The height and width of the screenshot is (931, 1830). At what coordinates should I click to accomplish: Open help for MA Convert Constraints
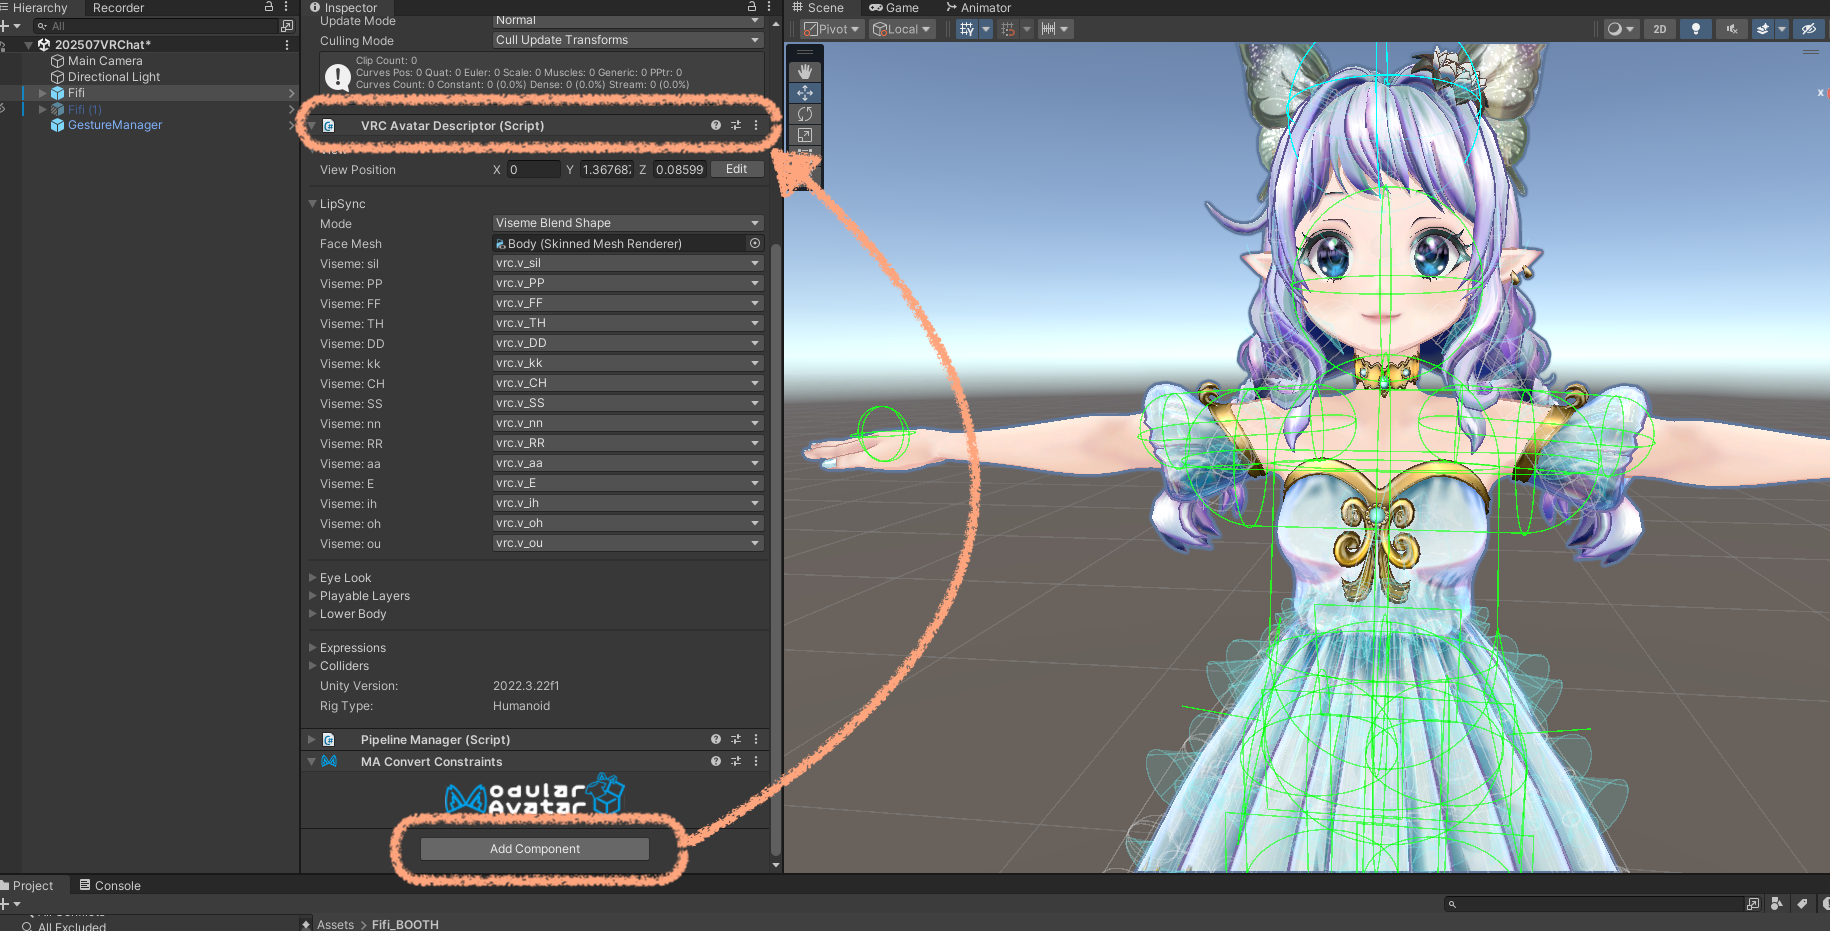pos(716,762)
